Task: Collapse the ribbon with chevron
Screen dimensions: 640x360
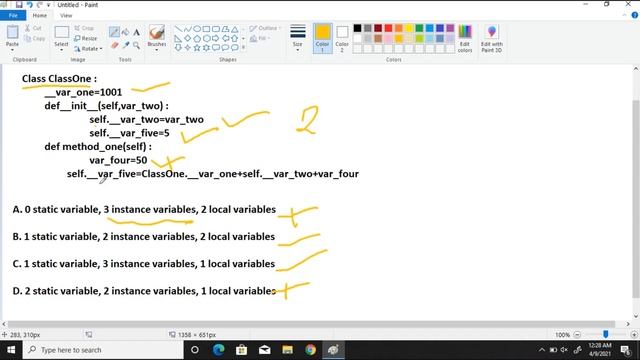Action: click(624, 15)
